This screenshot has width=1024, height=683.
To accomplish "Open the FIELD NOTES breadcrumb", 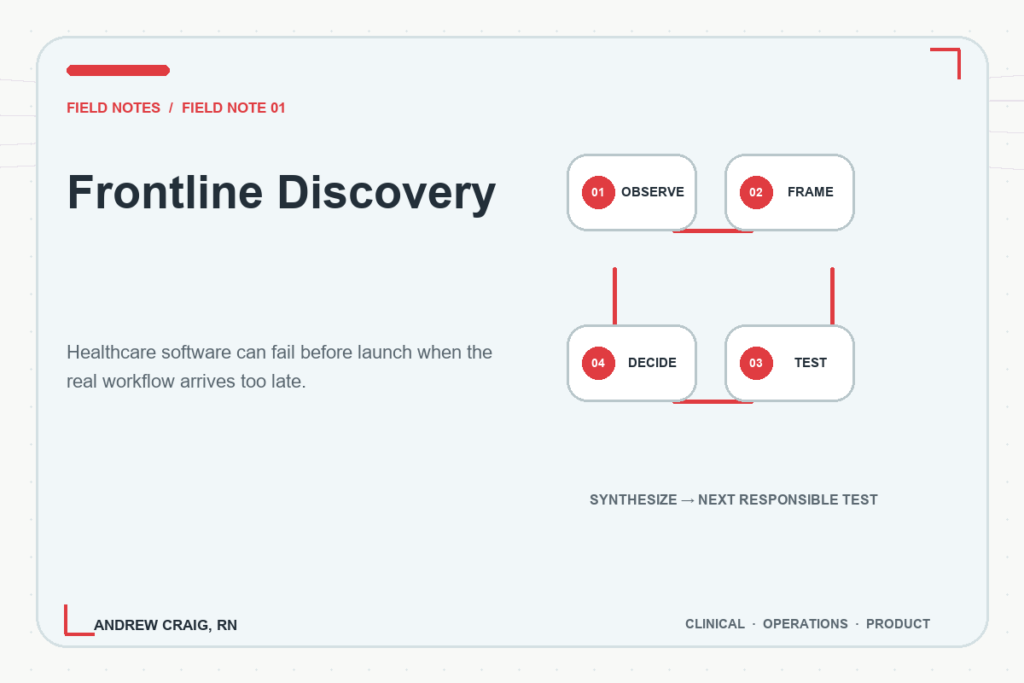I will click(114, 108).
